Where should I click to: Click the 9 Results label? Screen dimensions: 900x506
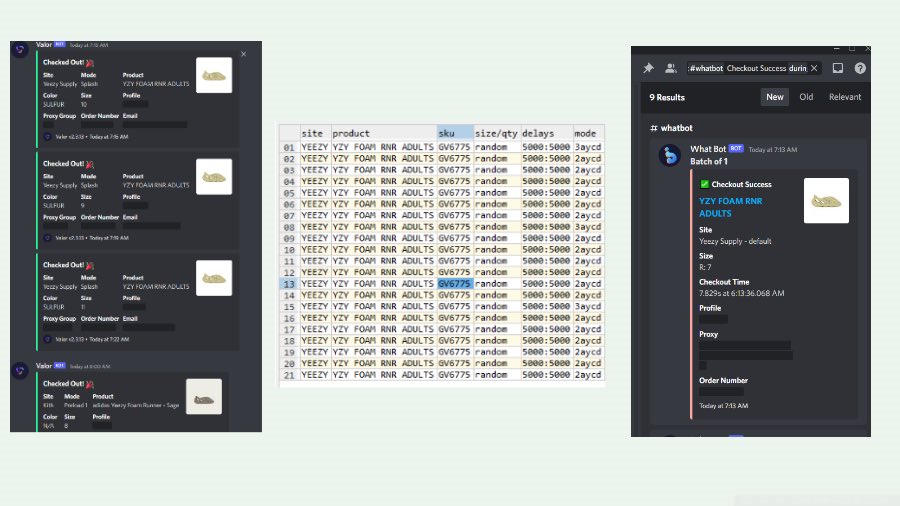click(x=667, y=97)
